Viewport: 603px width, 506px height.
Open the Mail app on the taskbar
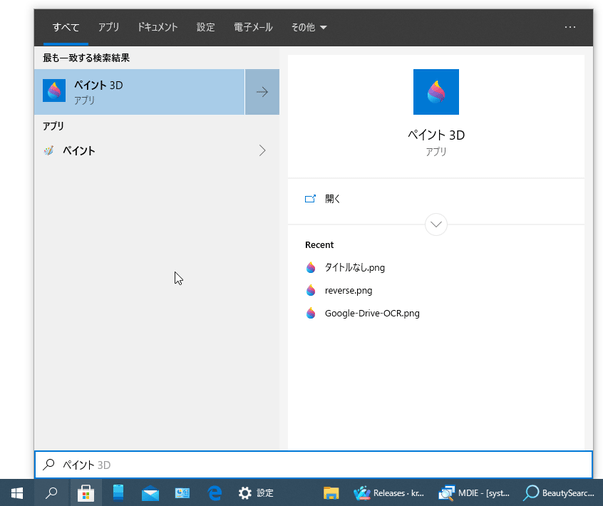tap(150, 493)
